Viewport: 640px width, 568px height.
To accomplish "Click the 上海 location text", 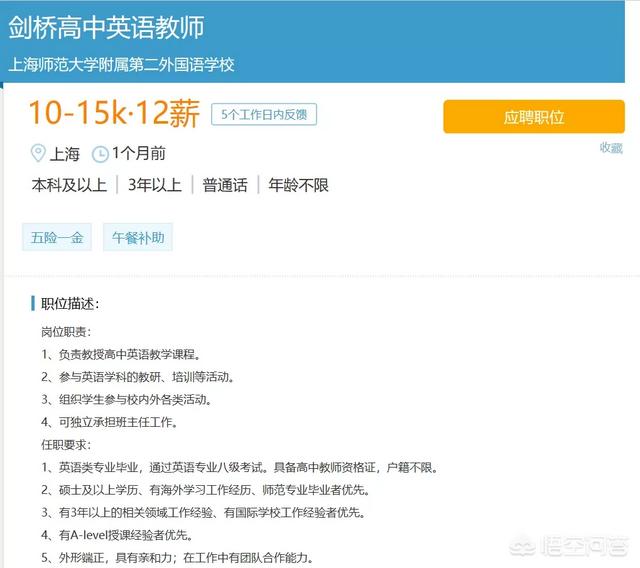I will tap(64, 154).
